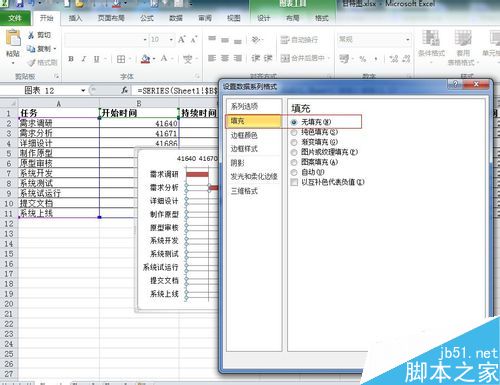Decrease the cell indent
Viewport: 500px width, 385px height.
point(256,58)
